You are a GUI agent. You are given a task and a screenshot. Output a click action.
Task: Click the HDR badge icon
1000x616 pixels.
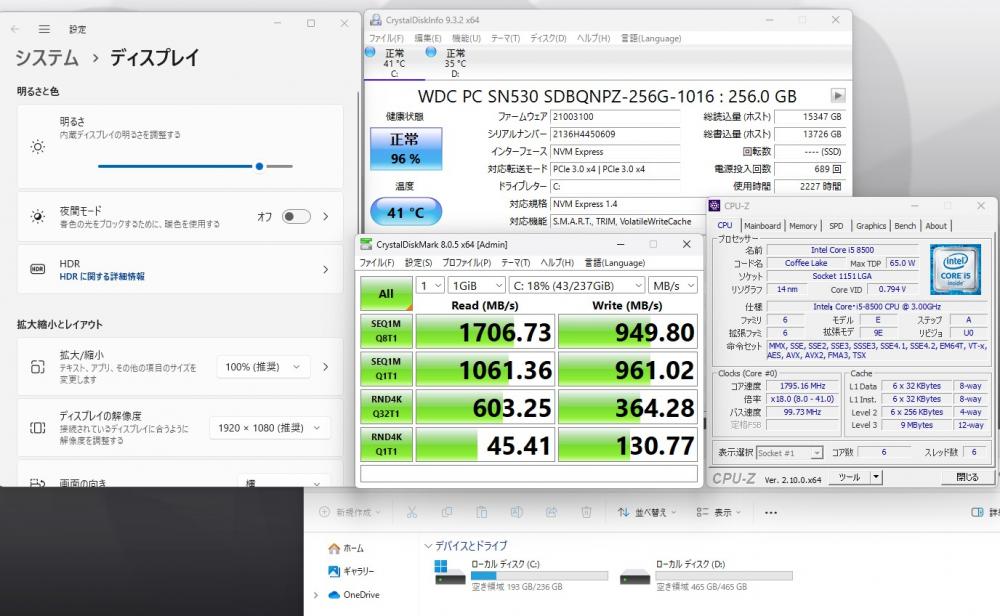[38, 269]
